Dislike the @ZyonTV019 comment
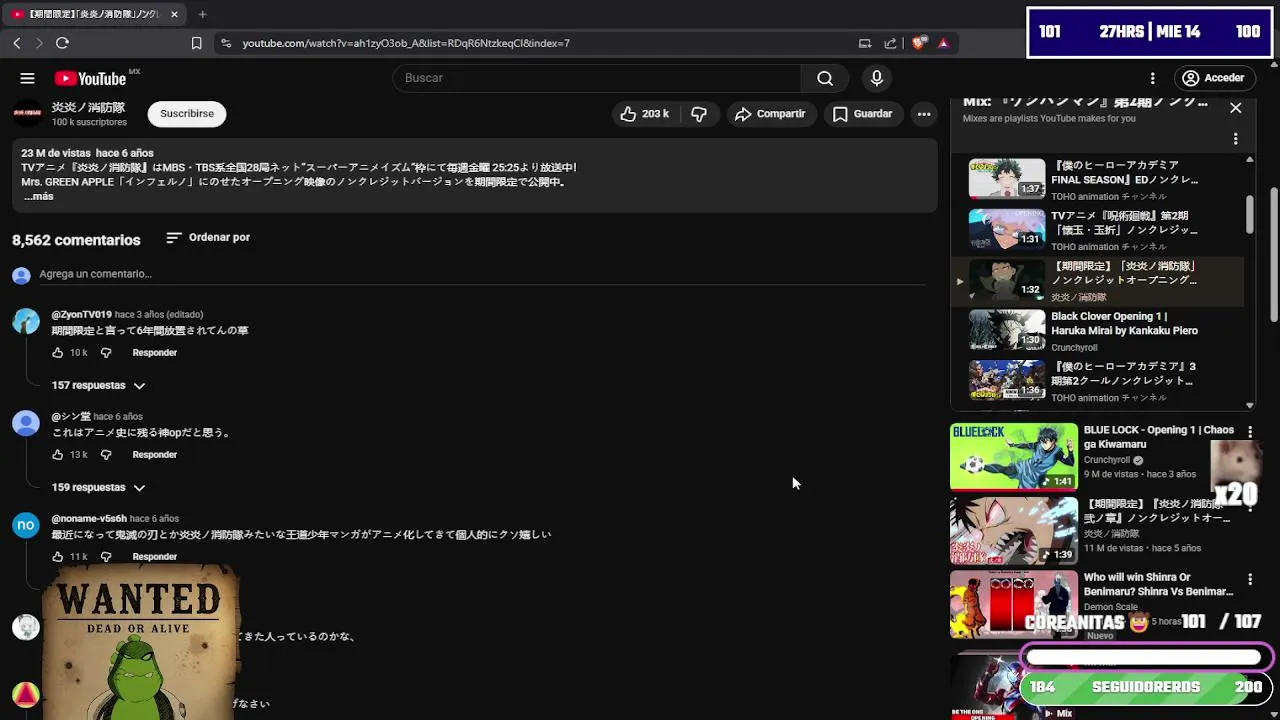Image resolution: width=1280 pixels, height=720 pixels. coord(106,353)
